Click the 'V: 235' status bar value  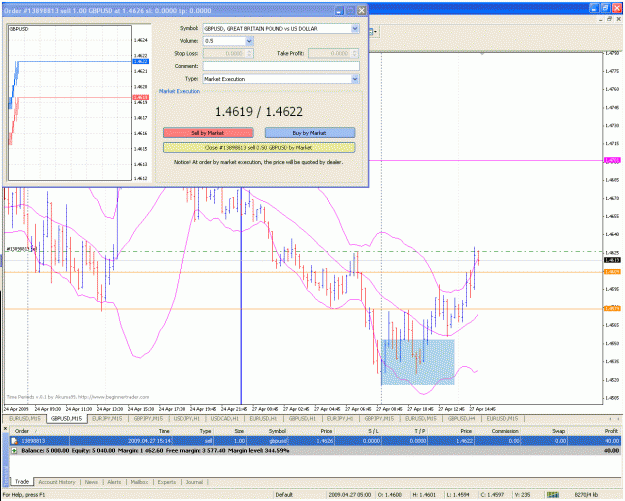[522, 495]
